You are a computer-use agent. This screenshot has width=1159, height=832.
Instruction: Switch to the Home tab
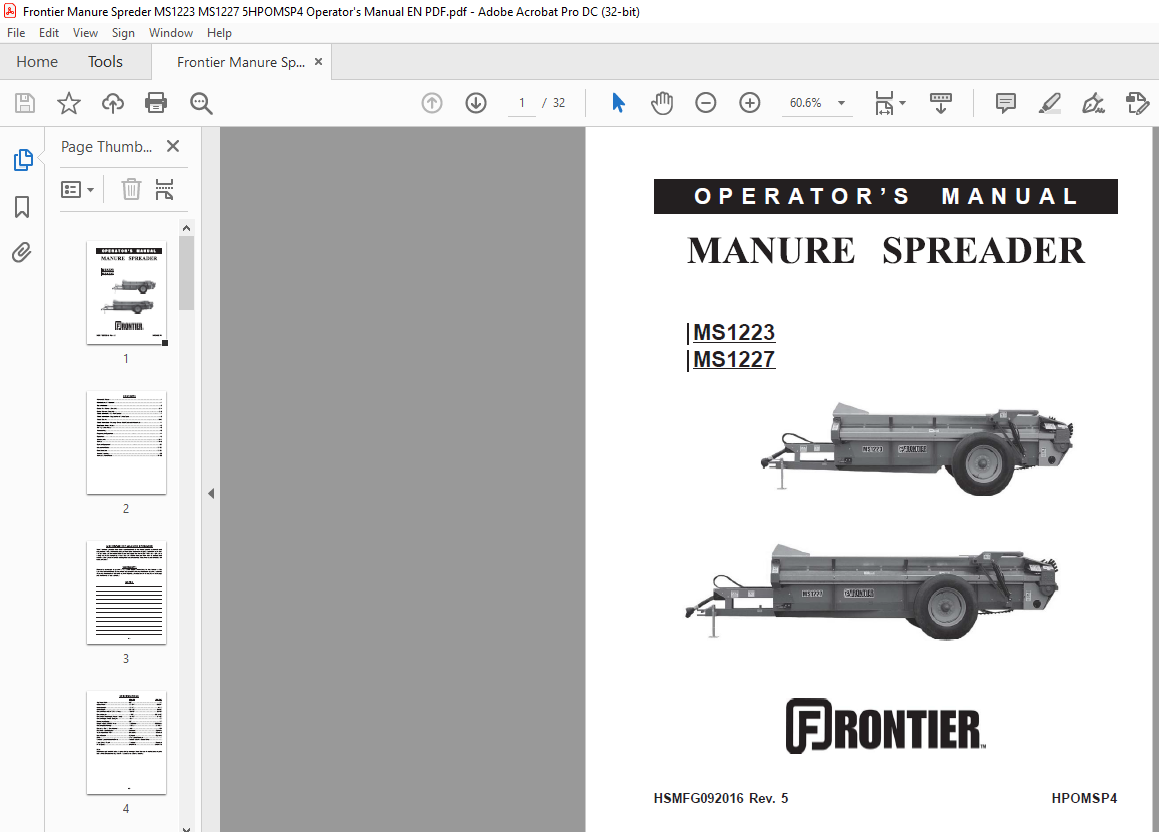[37, 62]
